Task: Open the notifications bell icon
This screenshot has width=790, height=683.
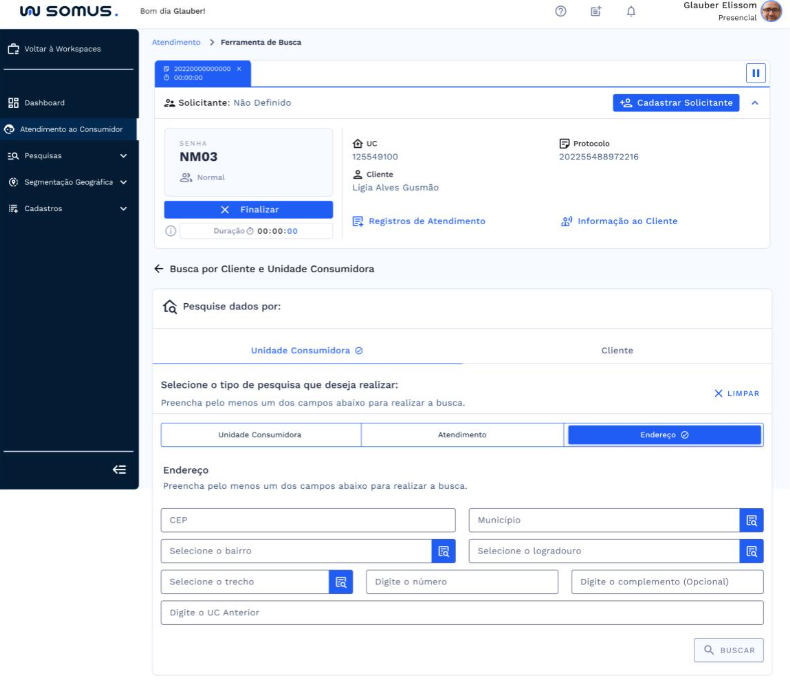Action: click(x=631, y=11)
